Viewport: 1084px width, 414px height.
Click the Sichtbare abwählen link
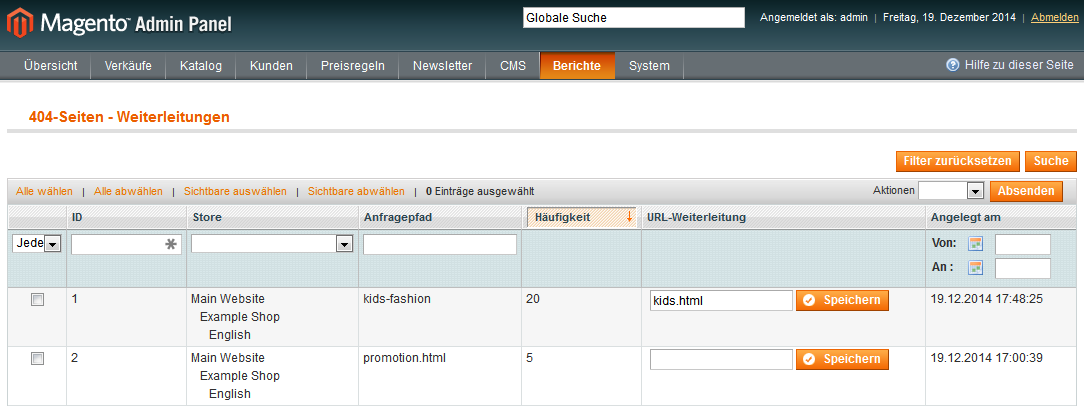356,191
